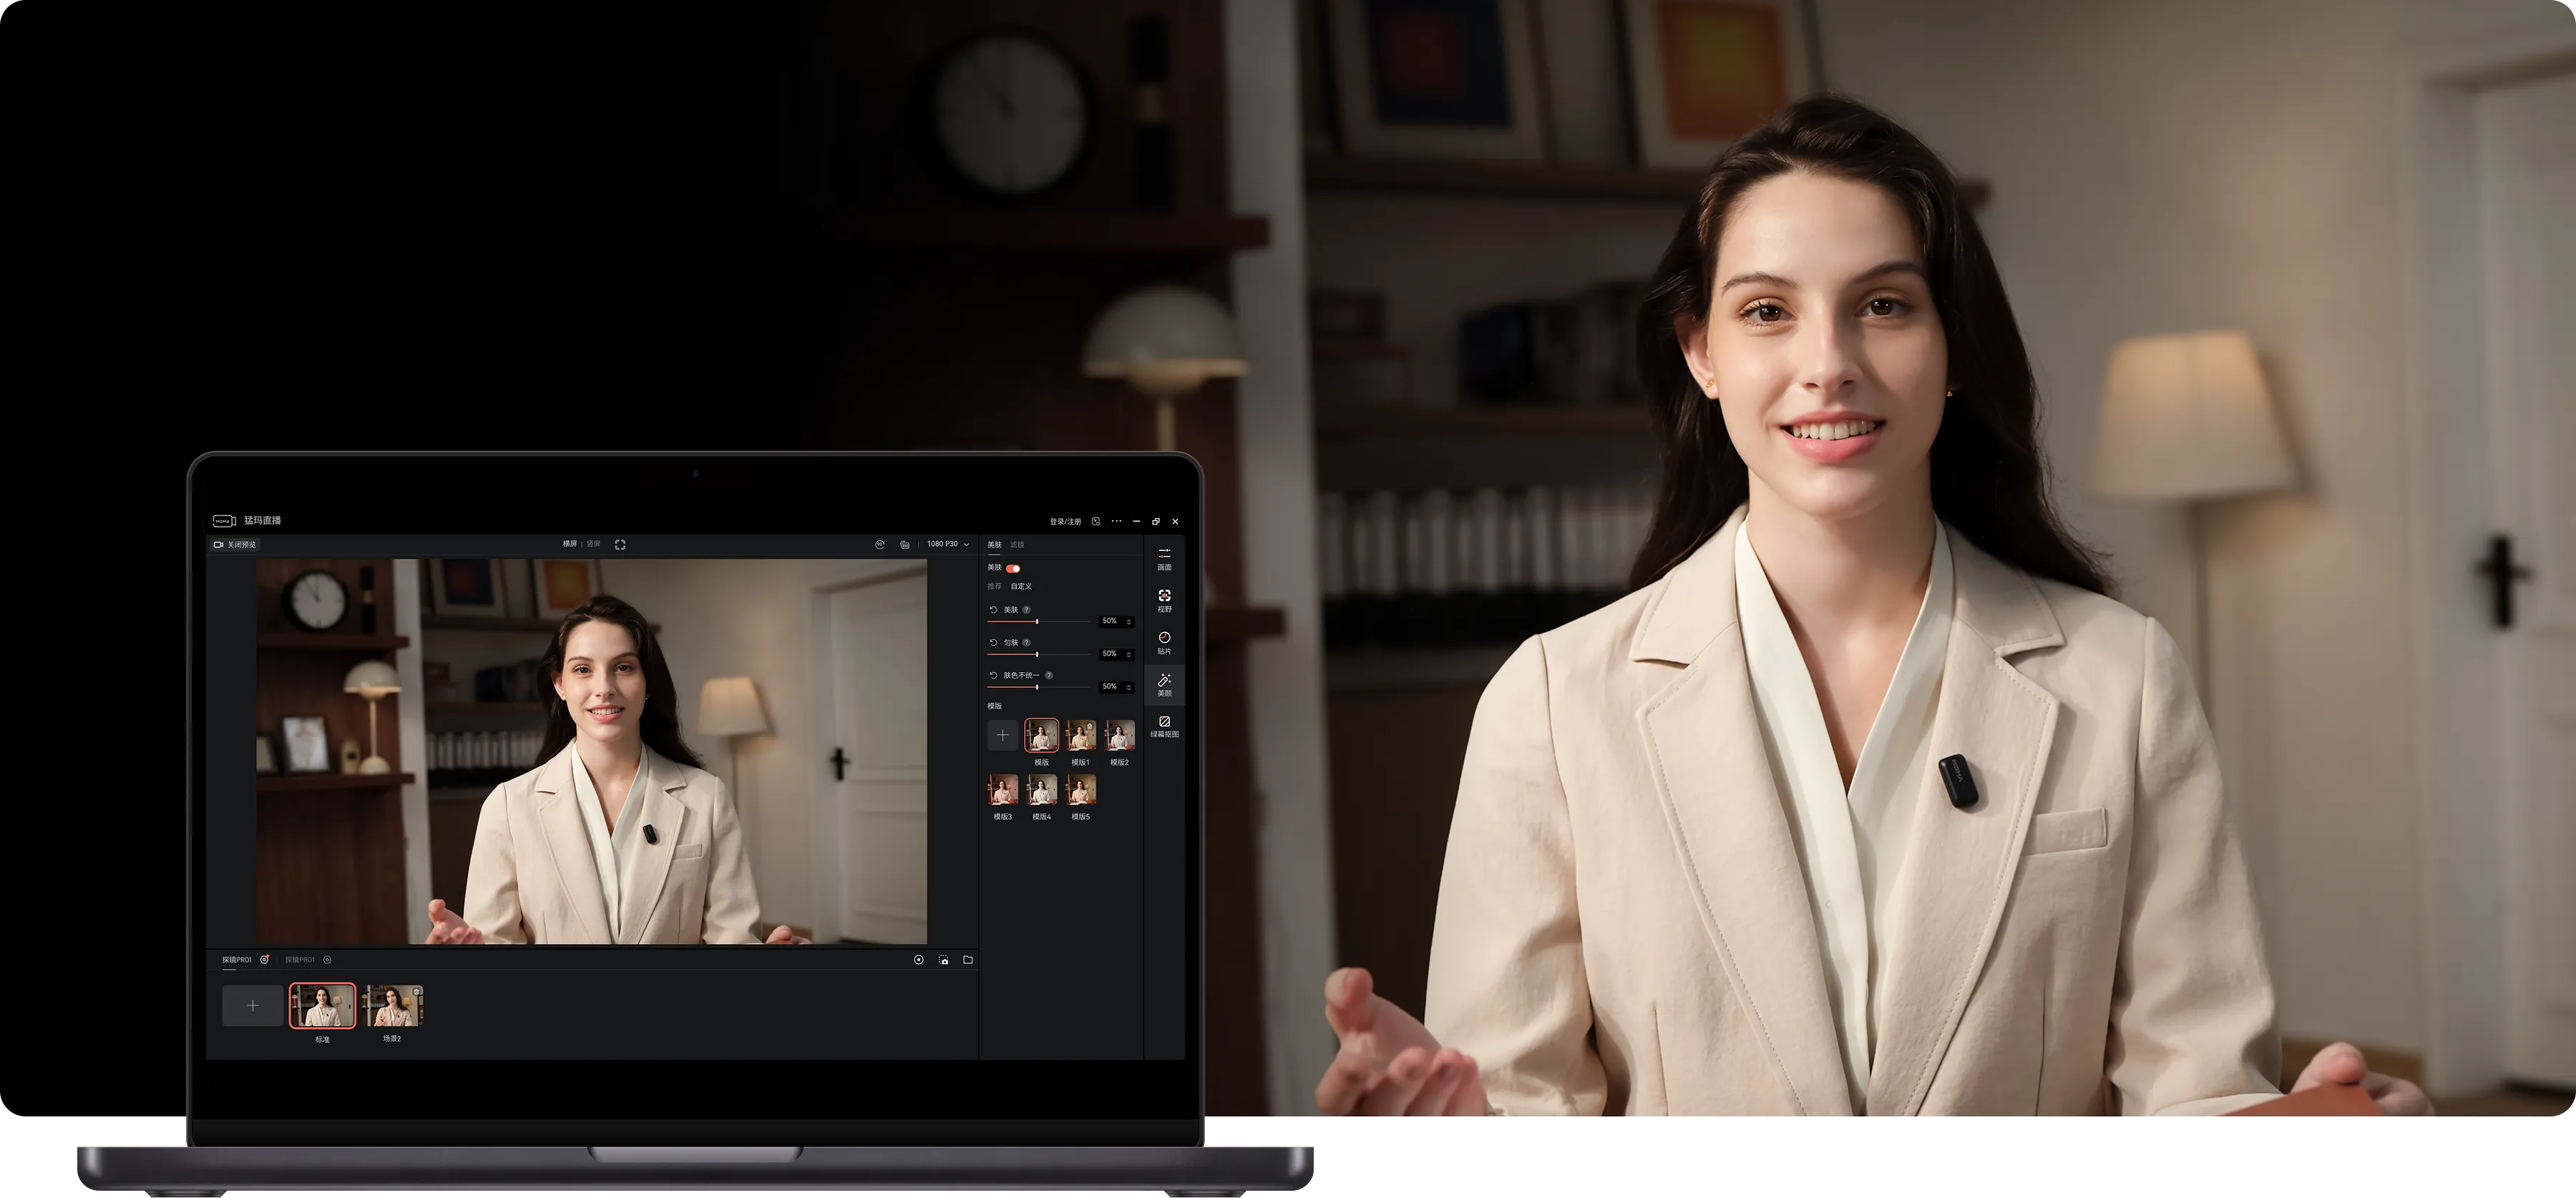Open the folder icon in bottom bar

[968, 960]
